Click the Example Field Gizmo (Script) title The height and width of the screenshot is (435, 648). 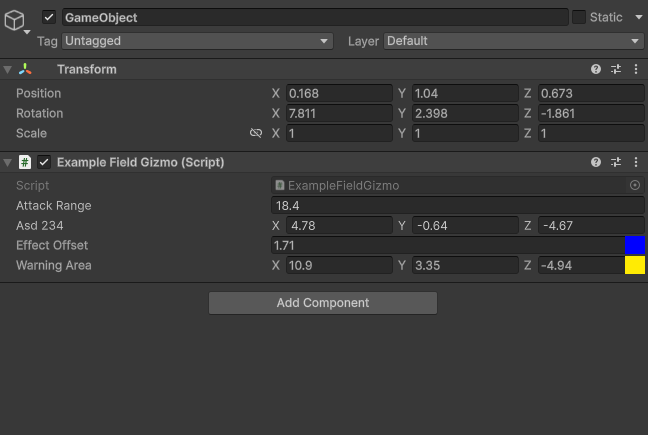141,162
